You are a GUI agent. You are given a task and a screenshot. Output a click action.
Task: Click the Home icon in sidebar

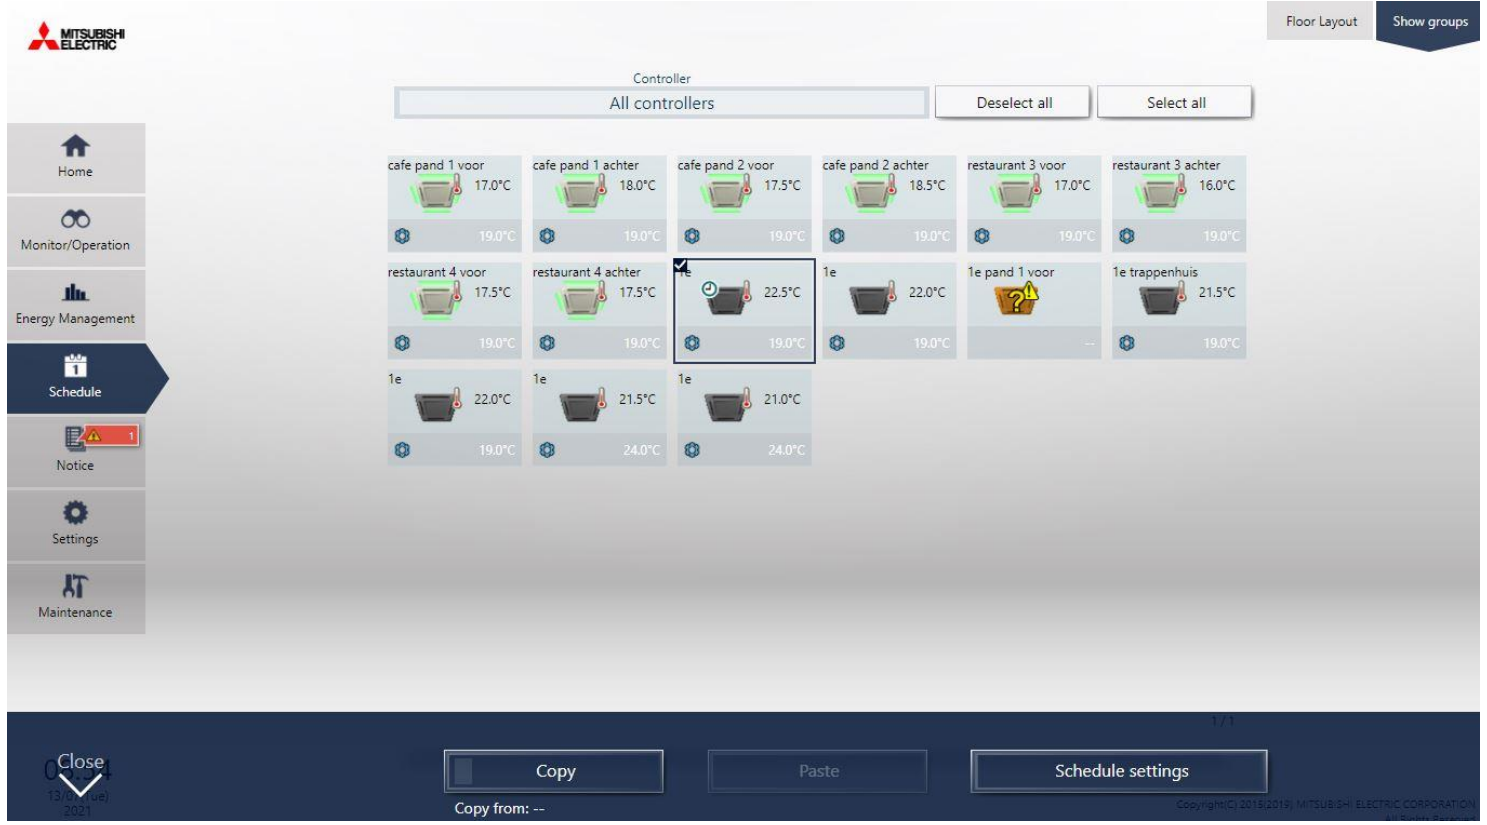(75, 148)
